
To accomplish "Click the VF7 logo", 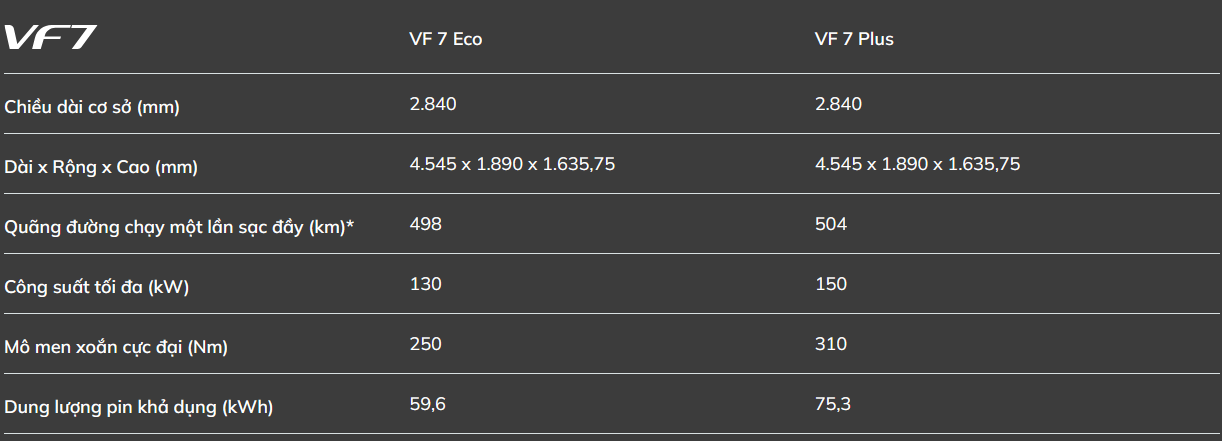I will [x=50, y=38].
